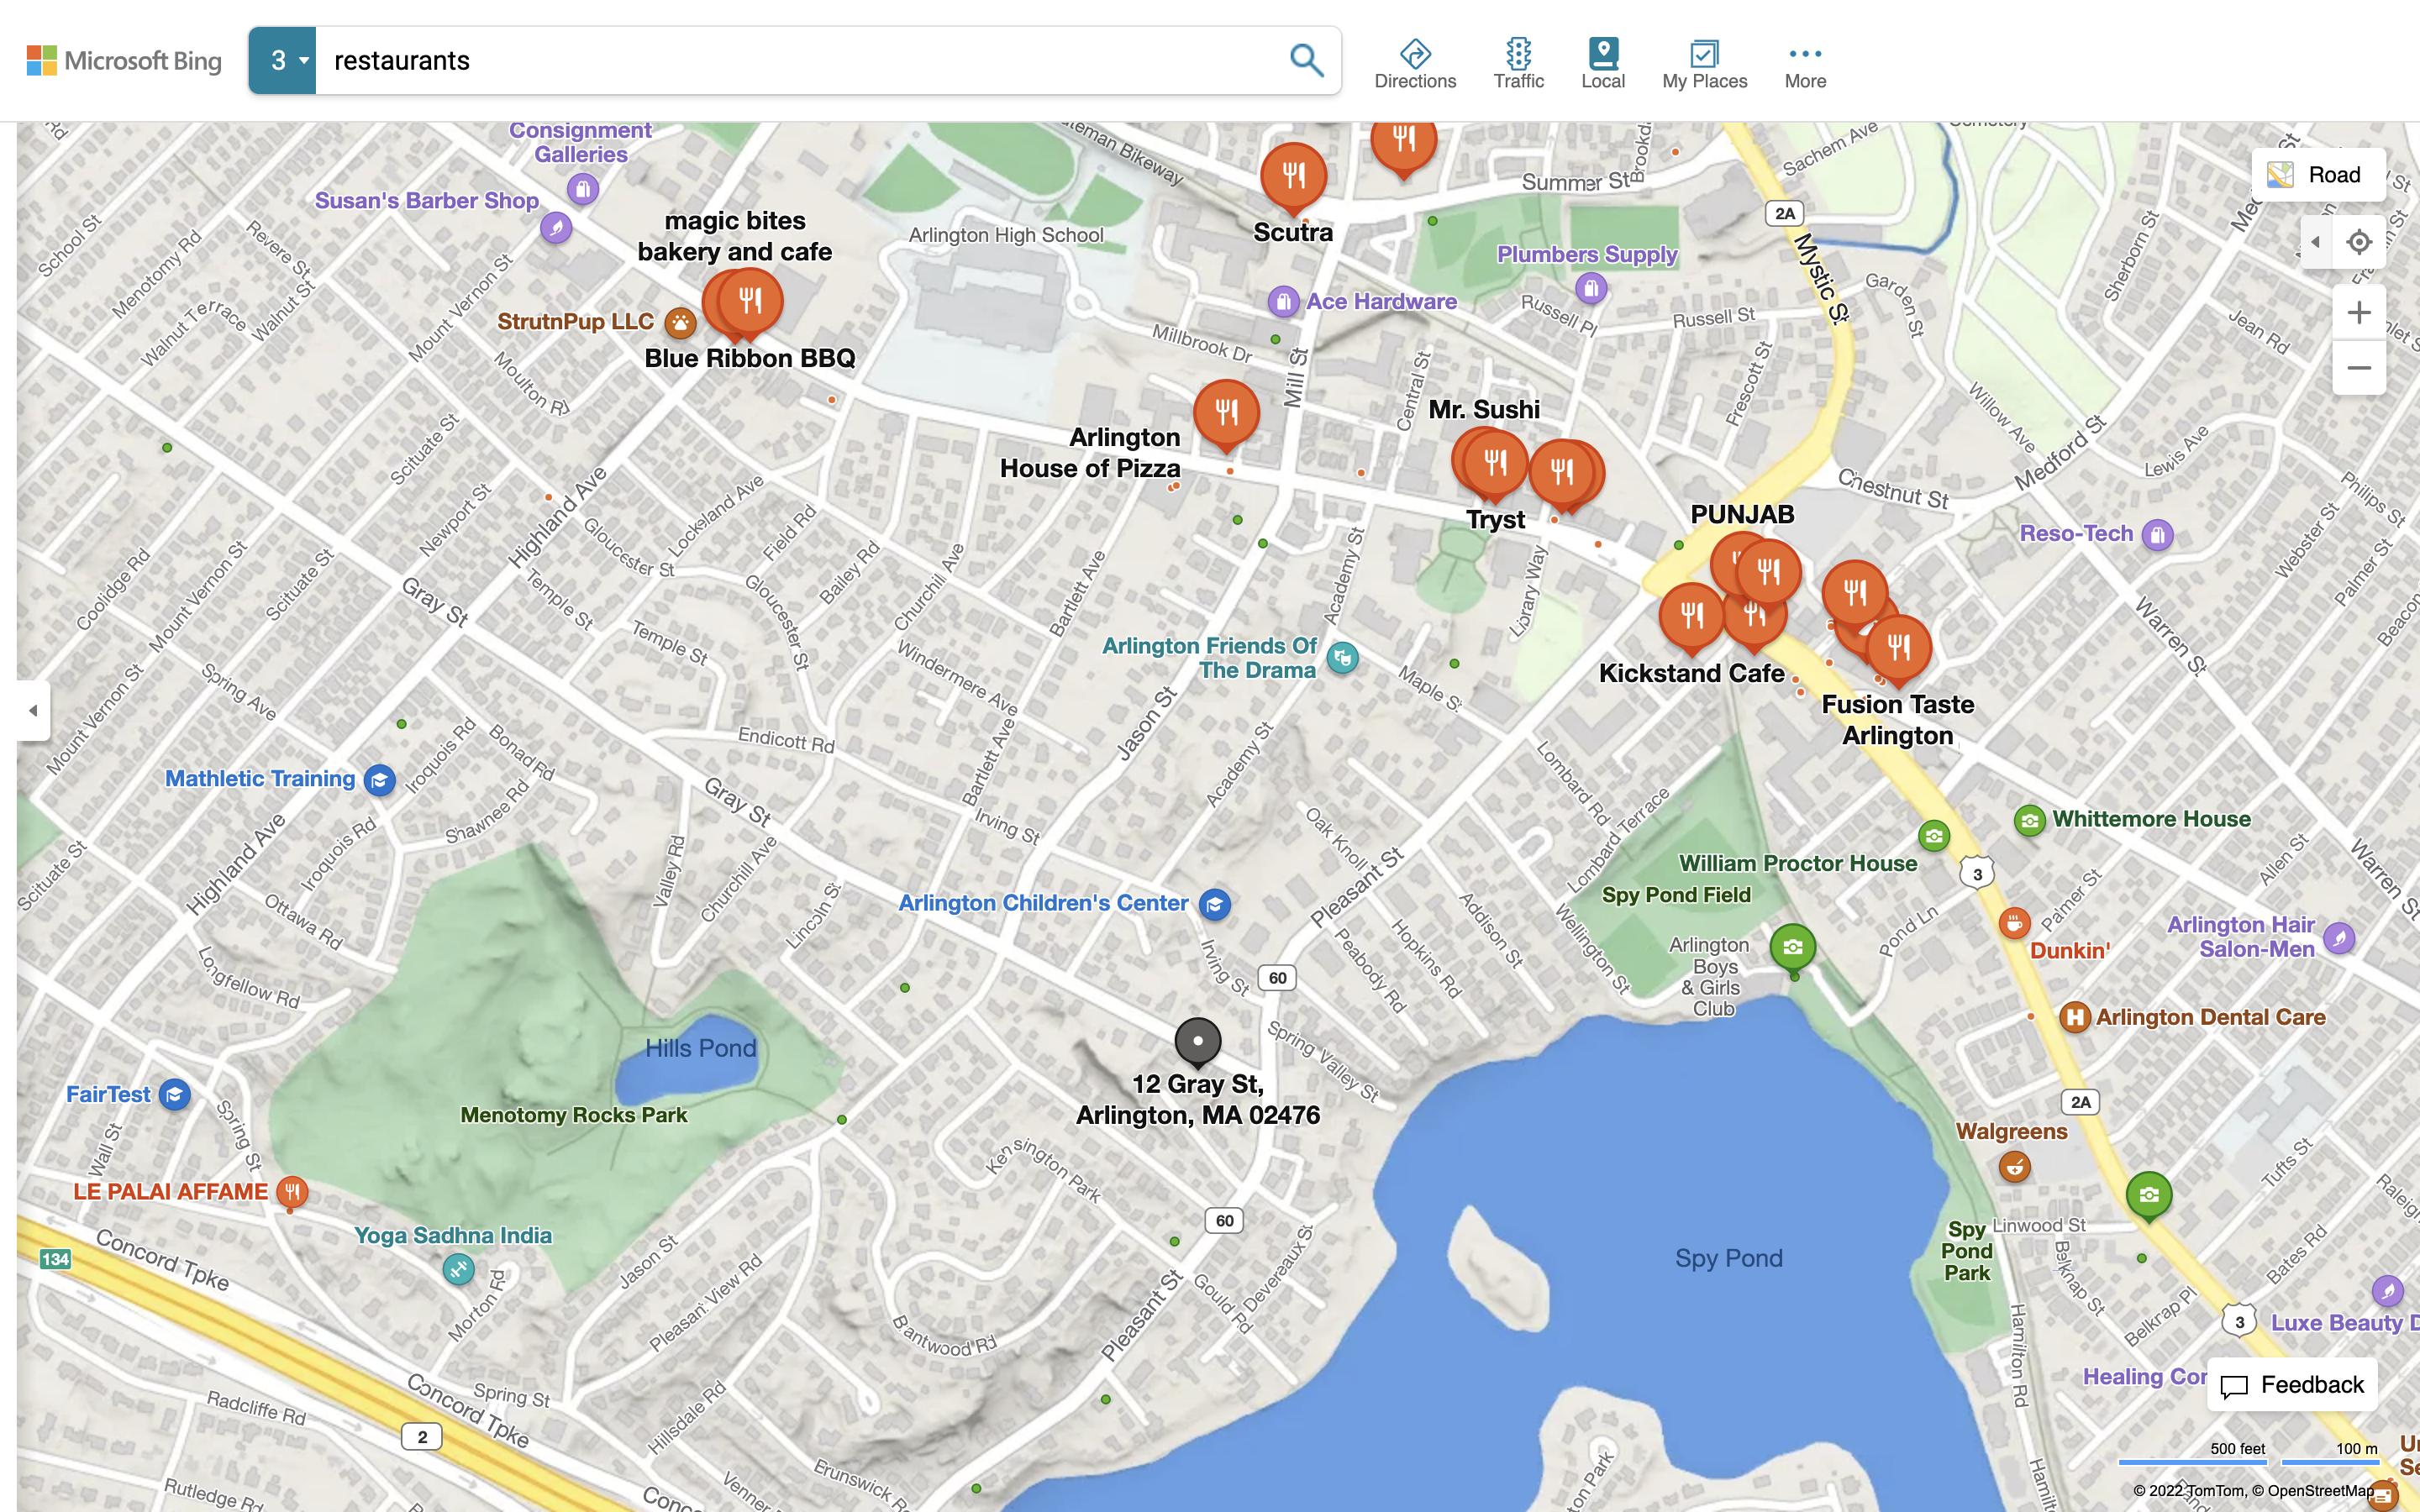Switch the Road map style
The width and height of the screenshot is (2420, 1512).
click(x=2318, y=175)
